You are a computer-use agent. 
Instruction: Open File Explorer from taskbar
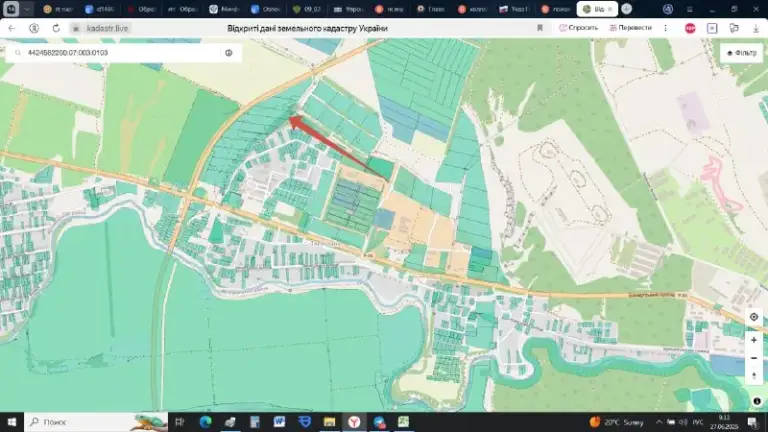pos(329,422)
